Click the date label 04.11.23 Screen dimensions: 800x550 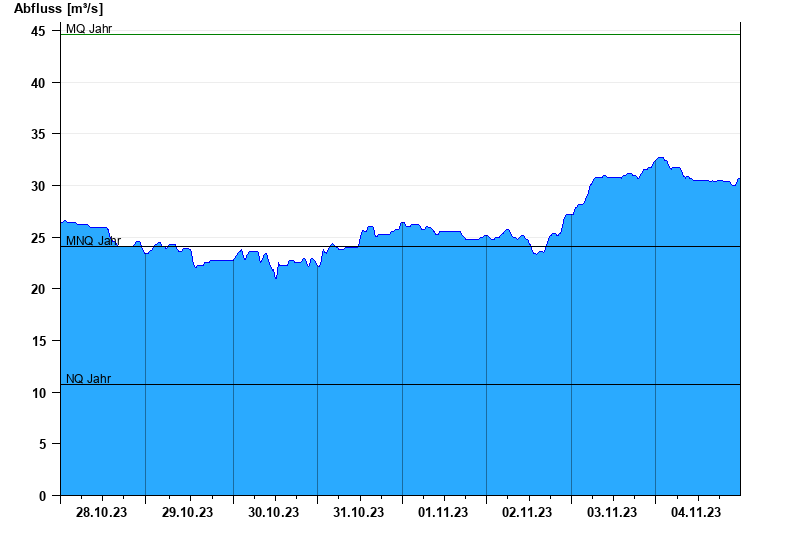[x=696, y=513]
